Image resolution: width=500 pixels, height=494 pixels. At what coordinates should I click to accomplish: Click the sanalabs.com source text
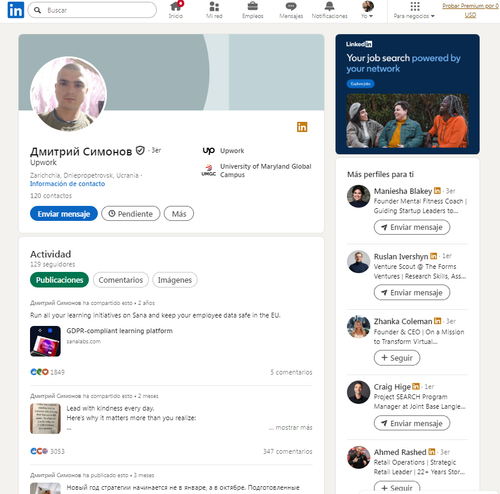(83, 341)
